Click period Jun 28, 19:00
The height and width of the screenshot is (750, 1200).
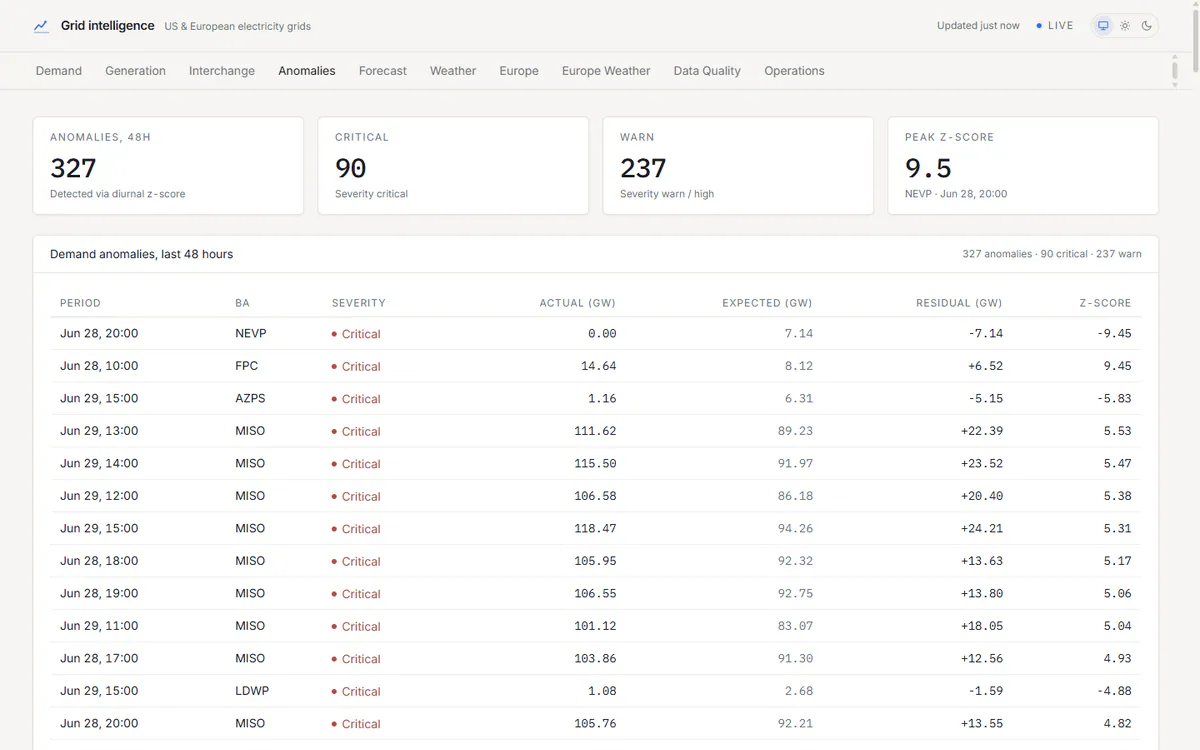pos(99,594)
